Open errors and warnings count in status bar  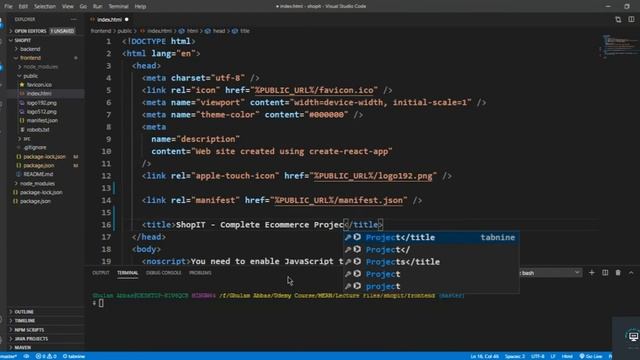(x=46, y=356)
